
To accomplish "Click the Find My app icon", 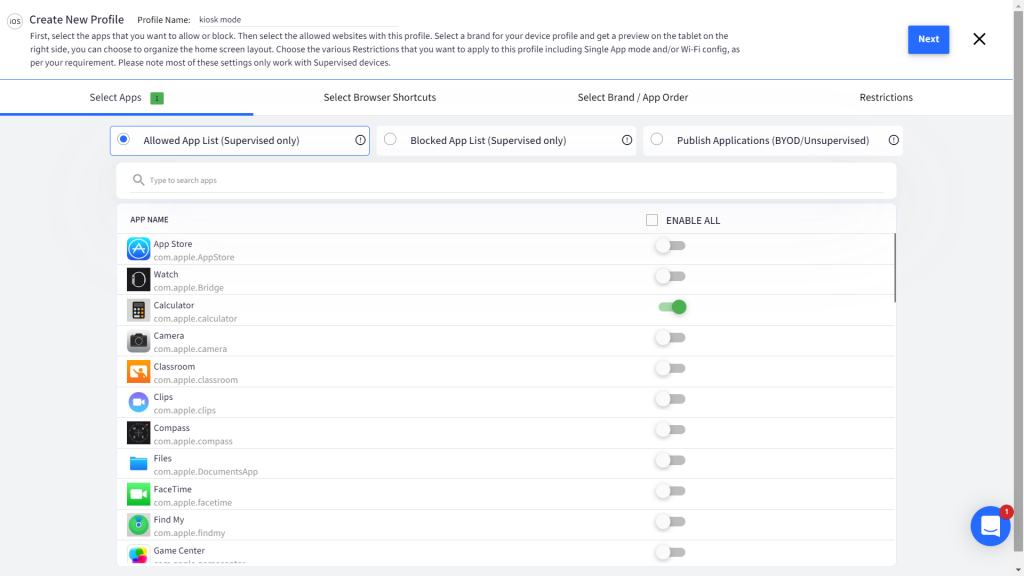I will [x=138, y=525].
